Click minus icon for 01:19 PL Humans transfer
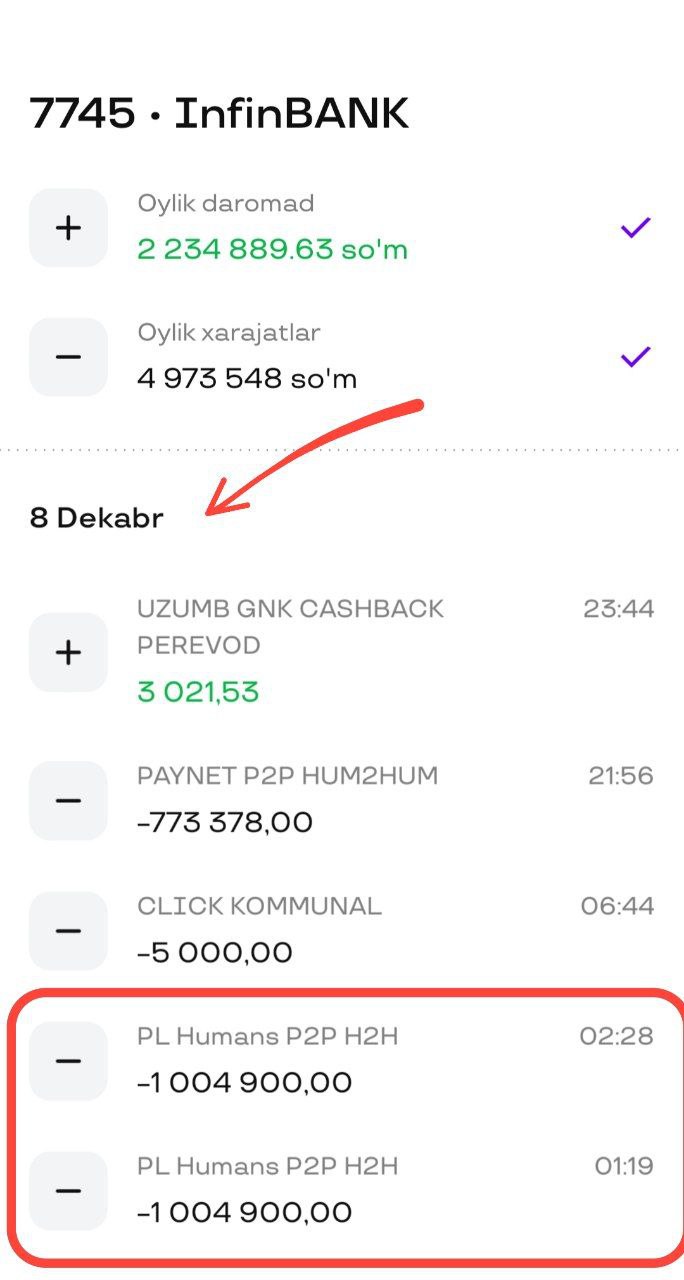Screen dimensions: 684x1280 68,1191
